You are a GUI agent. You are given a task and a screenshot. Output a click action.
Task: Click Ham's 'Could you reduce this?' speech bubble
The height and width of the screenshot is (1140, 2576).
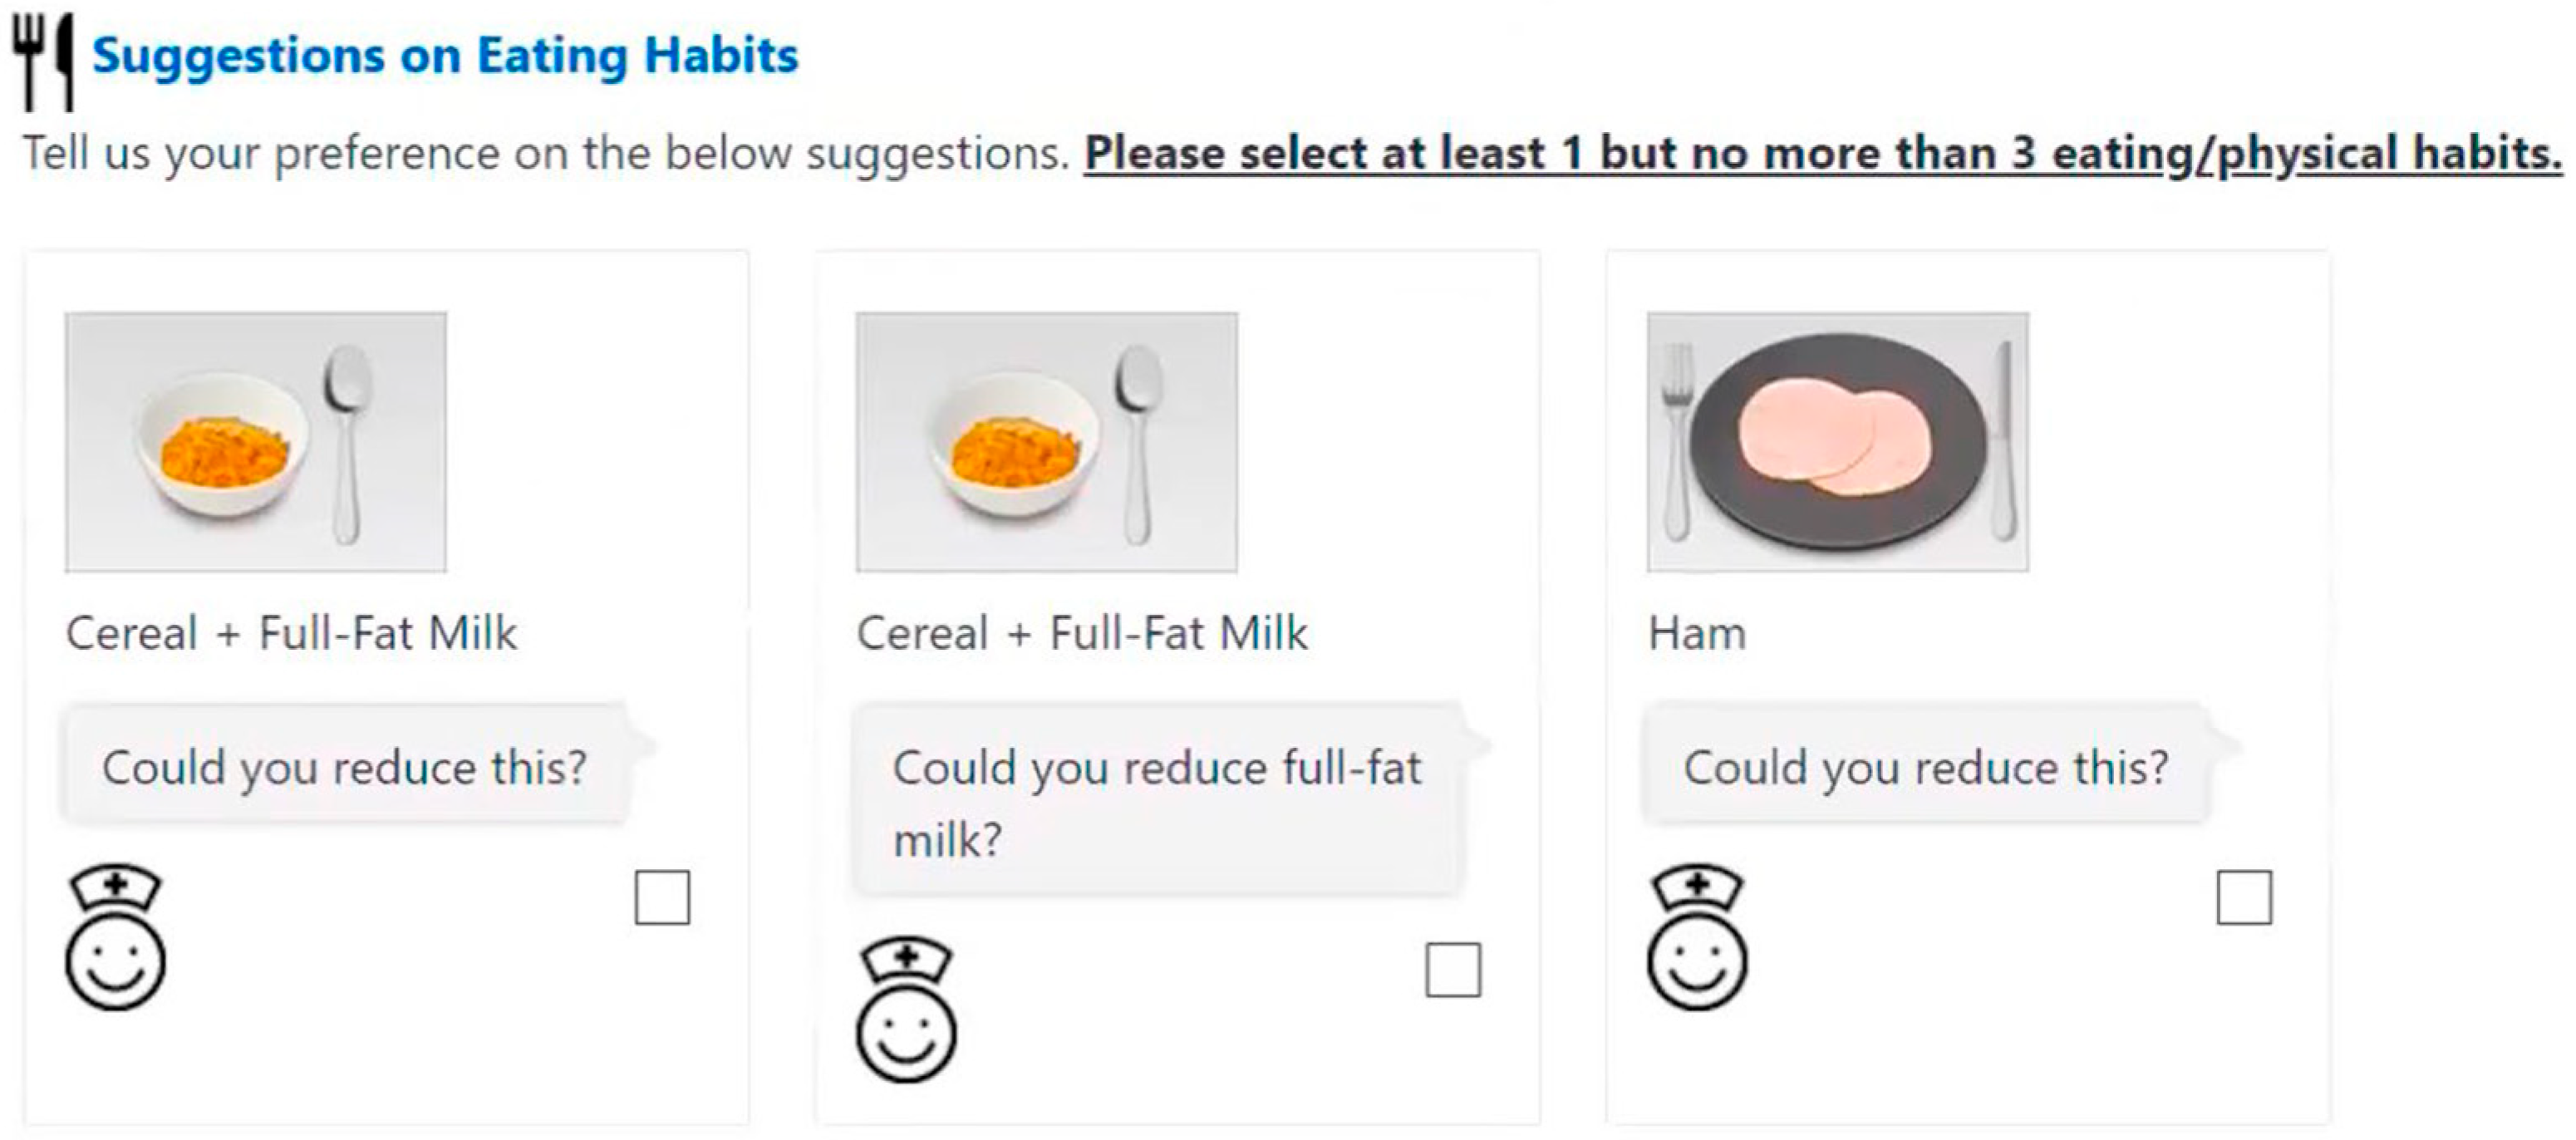(x=1925, y=767)
